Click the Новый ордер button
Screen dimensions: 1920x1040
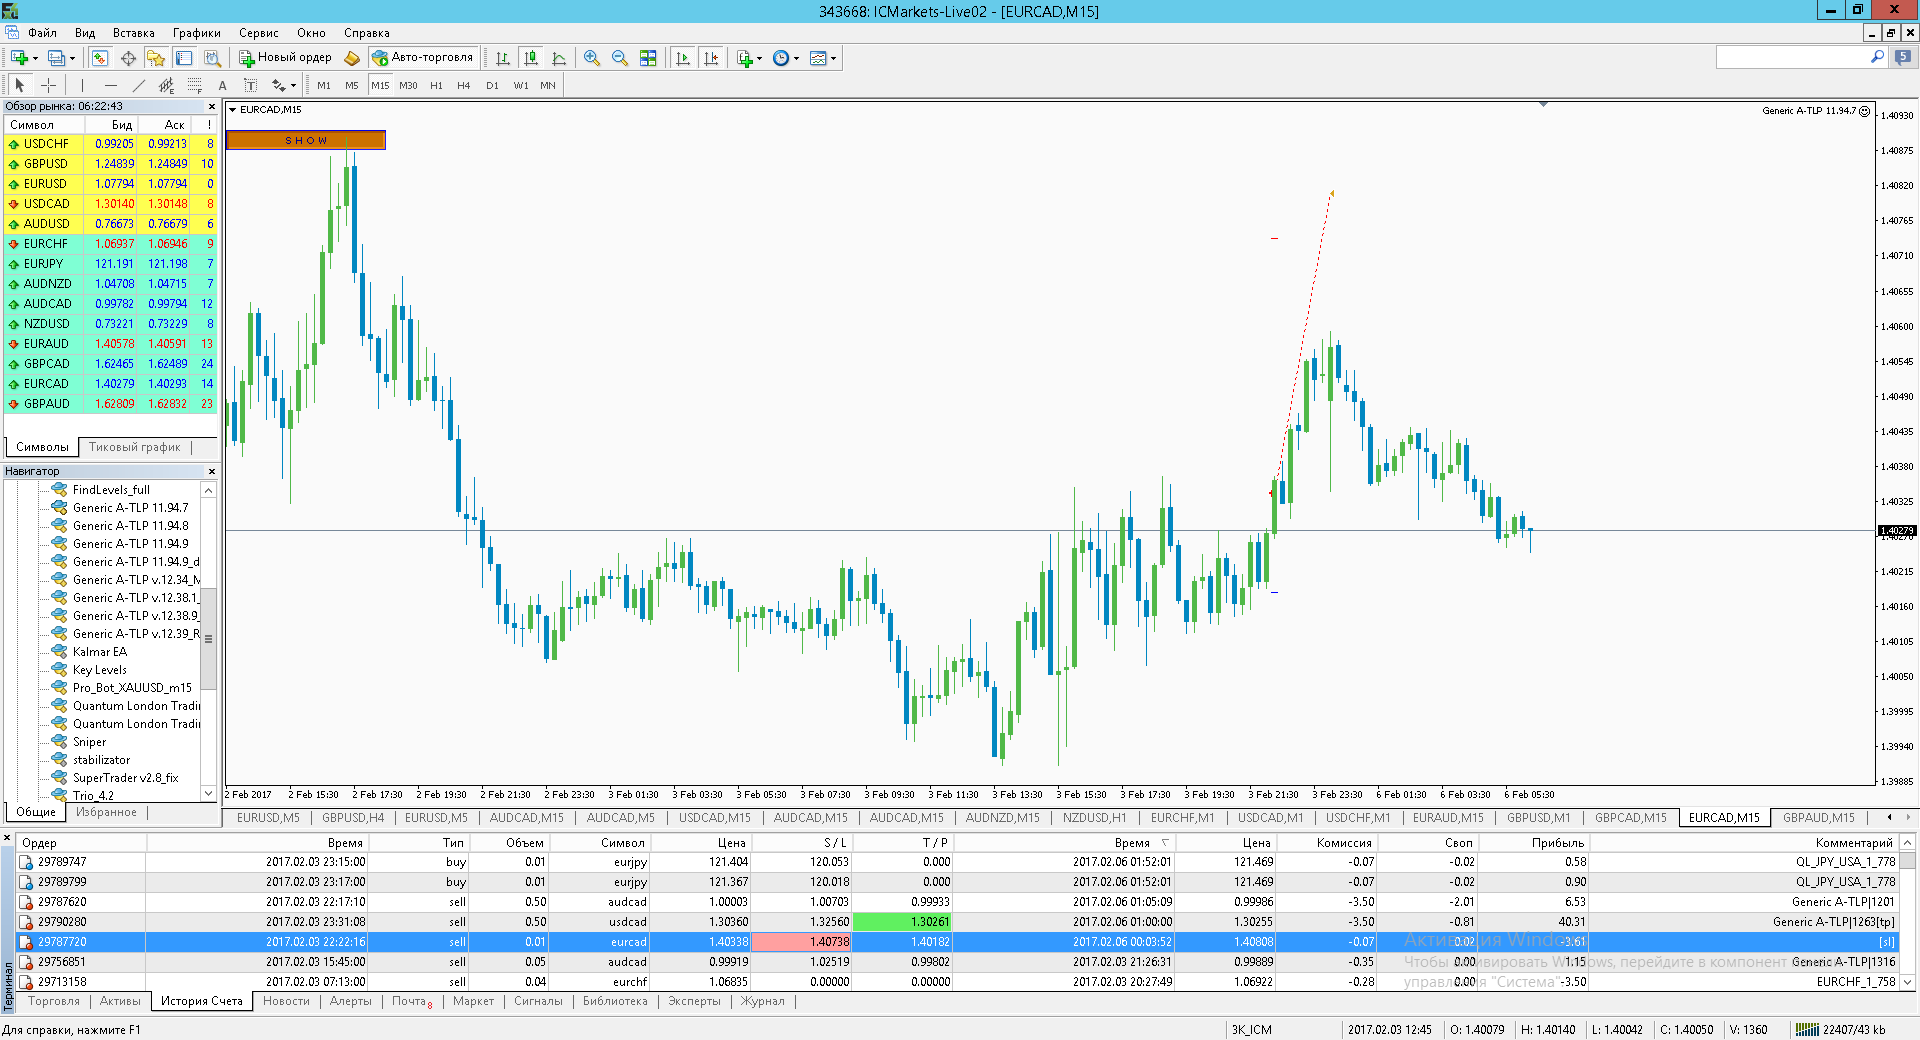(x=285, y=58)
